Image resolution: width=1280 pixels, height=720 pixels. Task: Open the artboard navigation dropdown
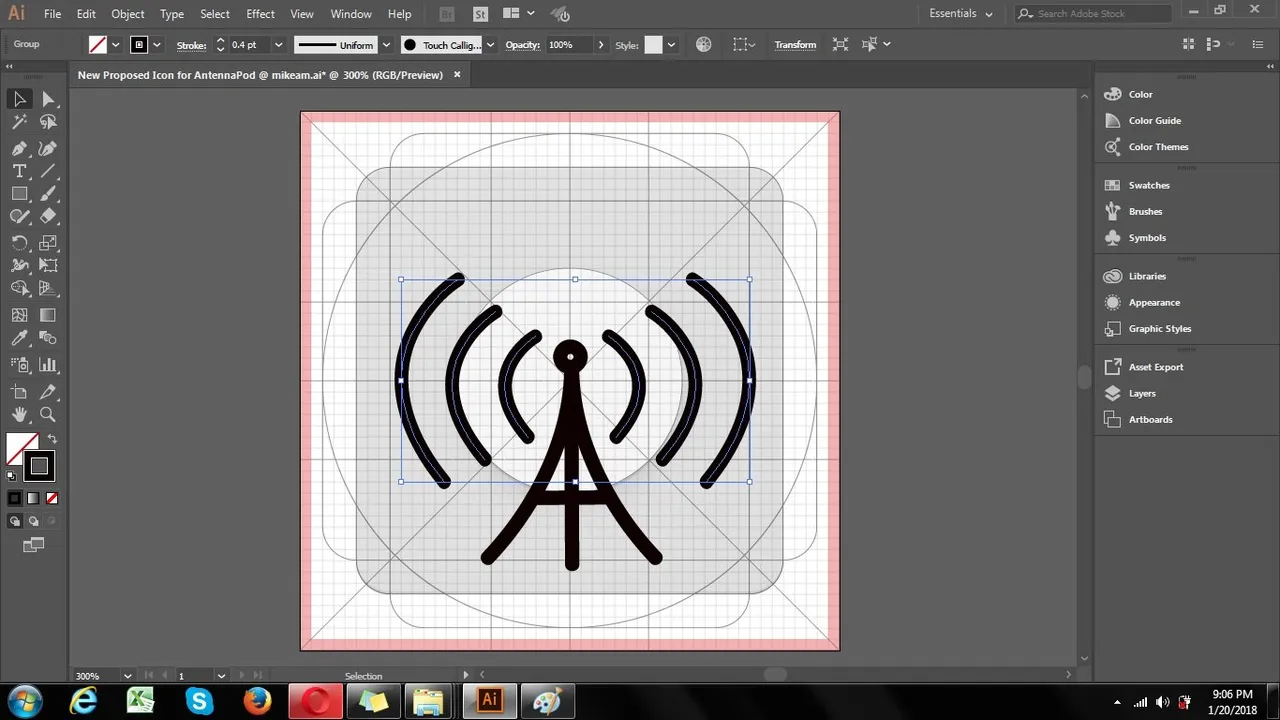click(221, 676)
